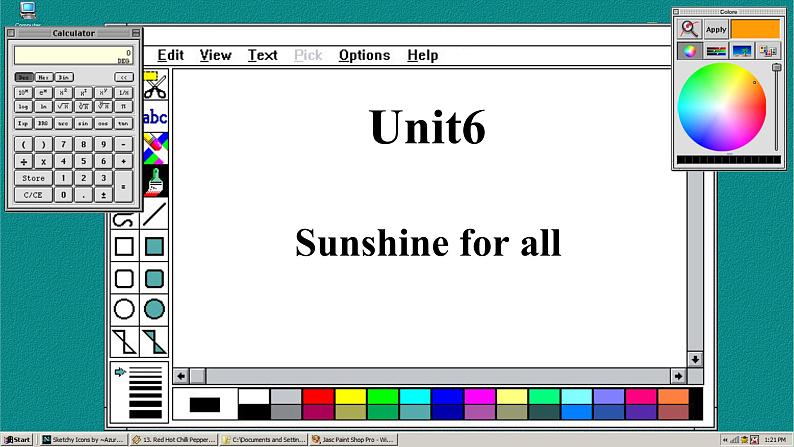Open the Text menu
Screen dimensions: 794x447
click(263, 55)
